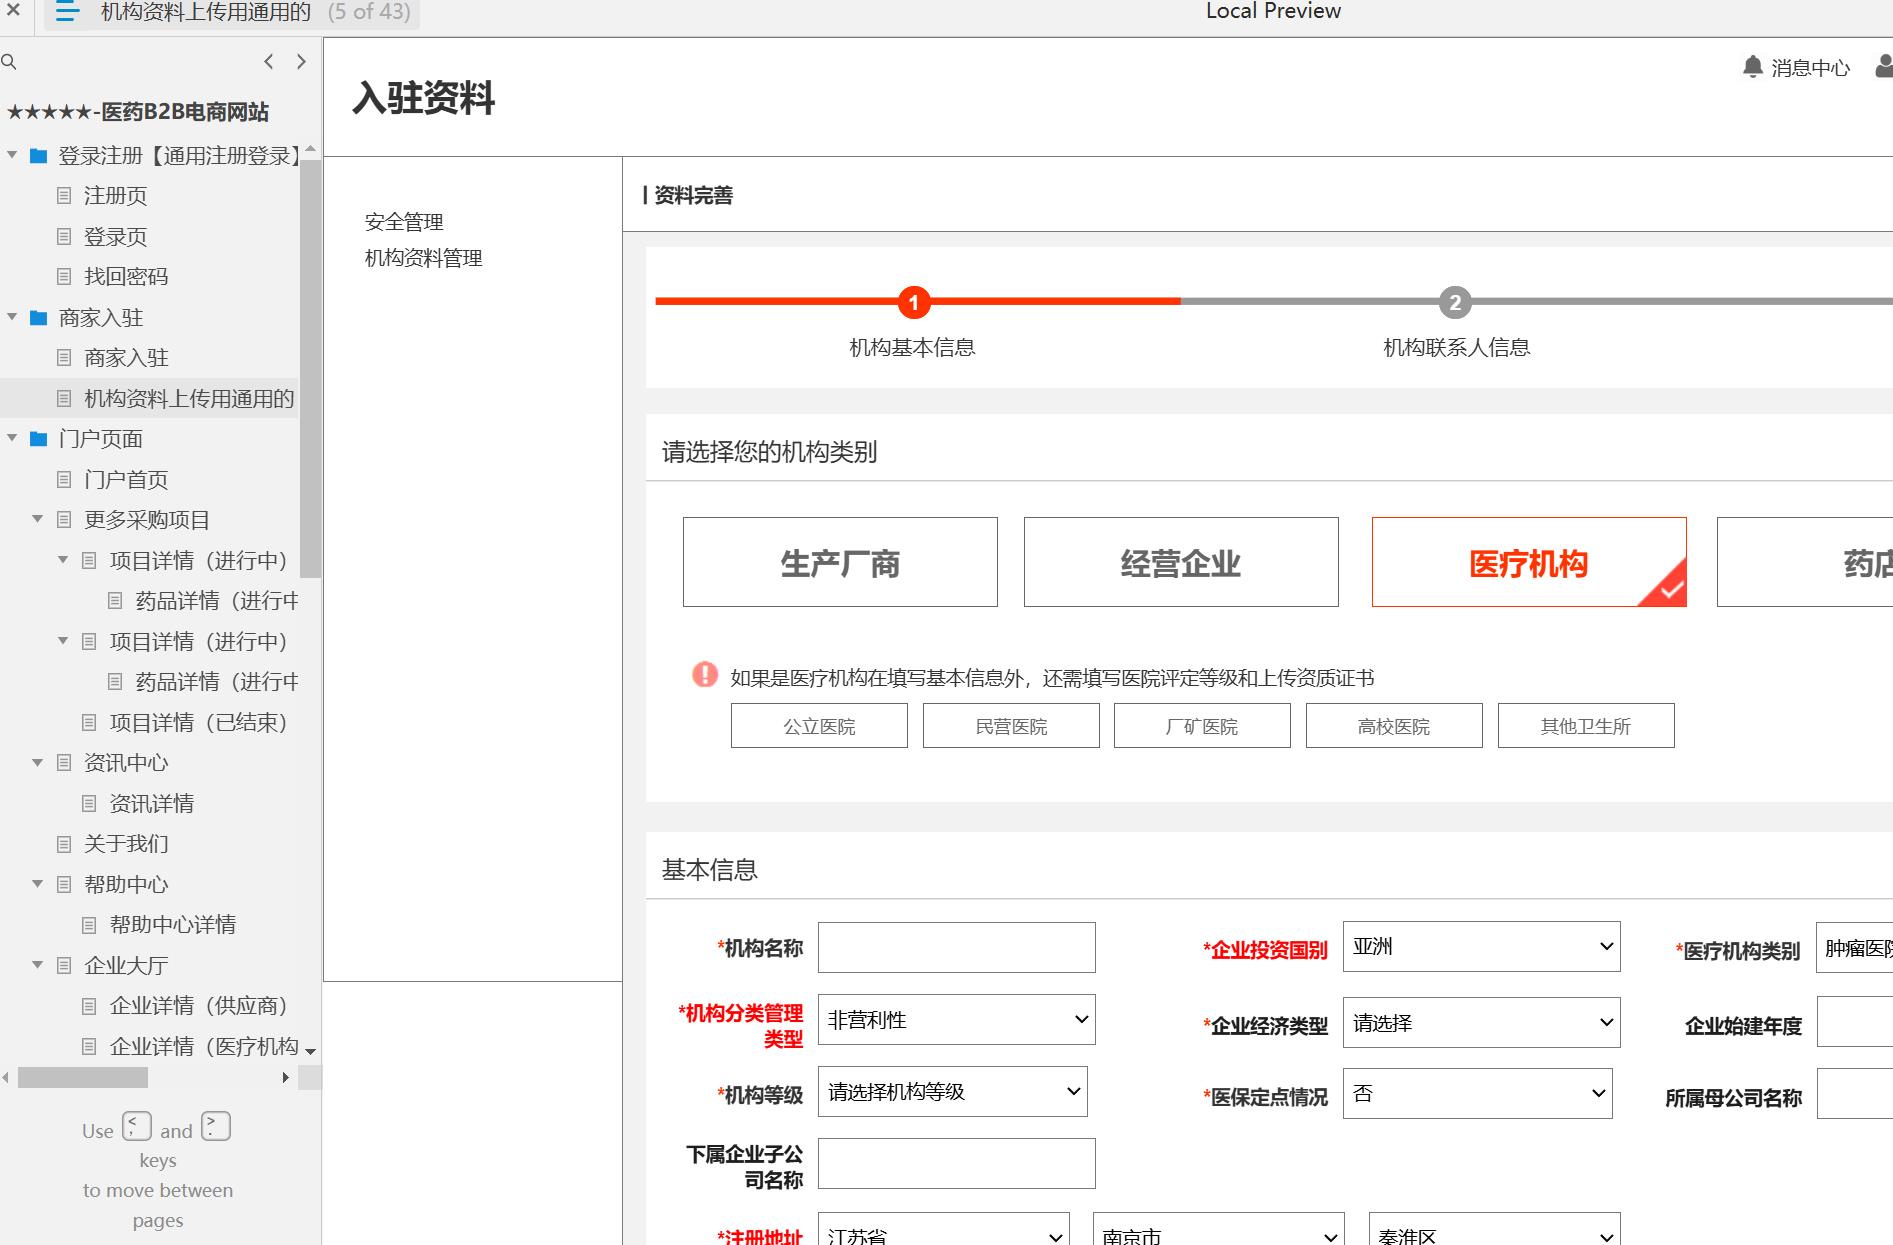Toggle the page list hamburger menu icon
The width and height of the screenshot is (1893, 1245).
(x=67, y=12)
